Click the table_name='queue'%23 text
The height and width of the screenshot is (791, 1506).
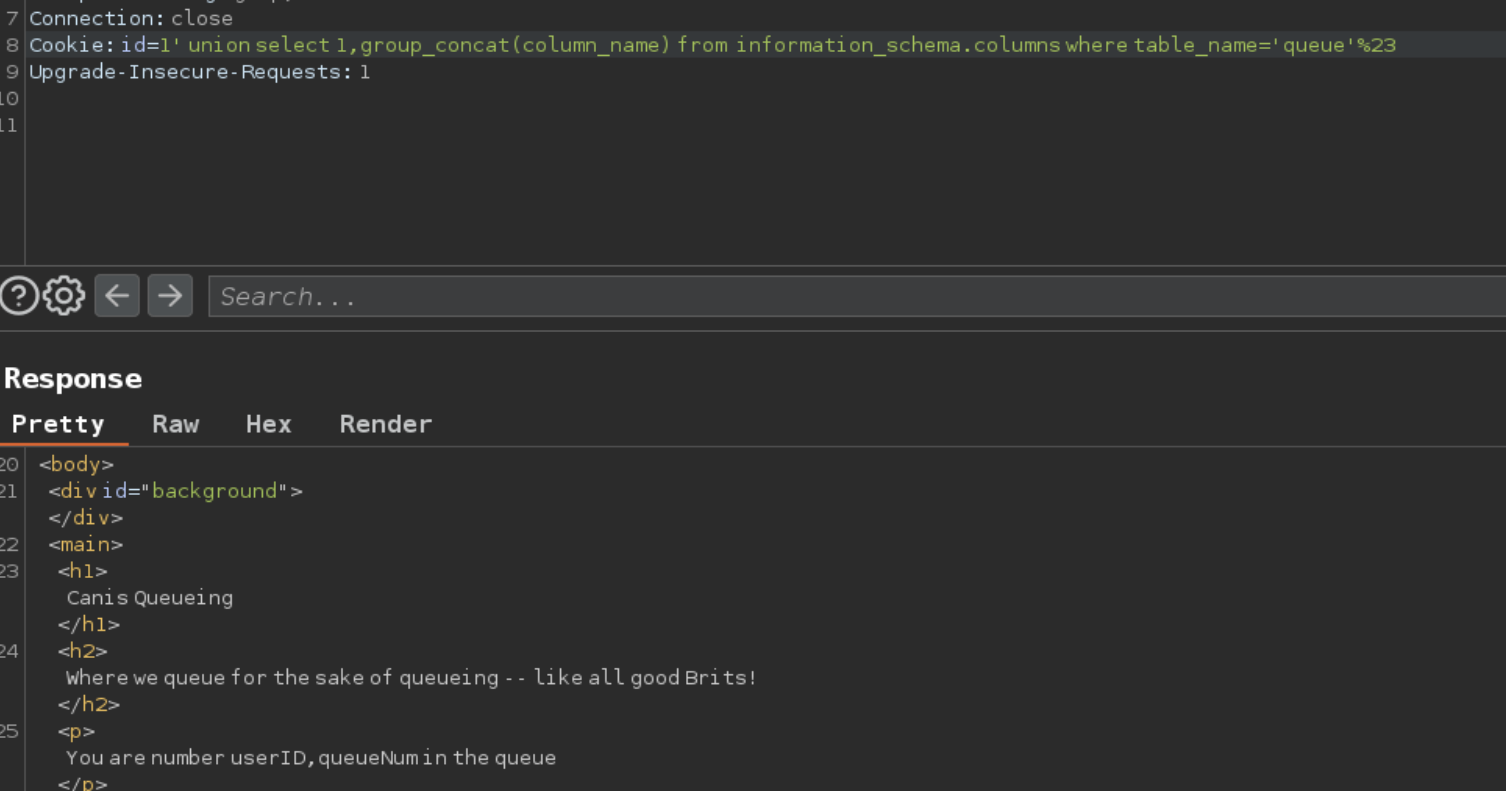pyautogui.click(x=1265, y=45)
